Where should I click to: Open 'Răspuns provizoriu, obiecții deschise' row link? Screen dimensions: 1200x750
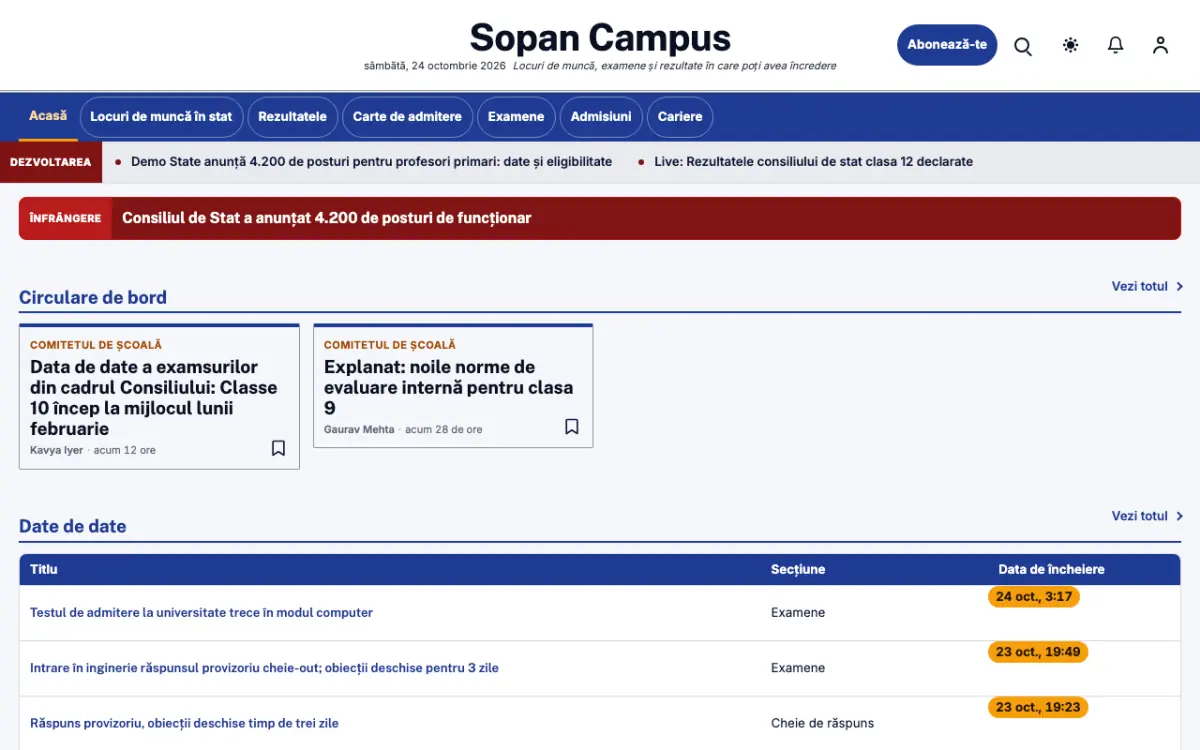[x=184, y=723]
